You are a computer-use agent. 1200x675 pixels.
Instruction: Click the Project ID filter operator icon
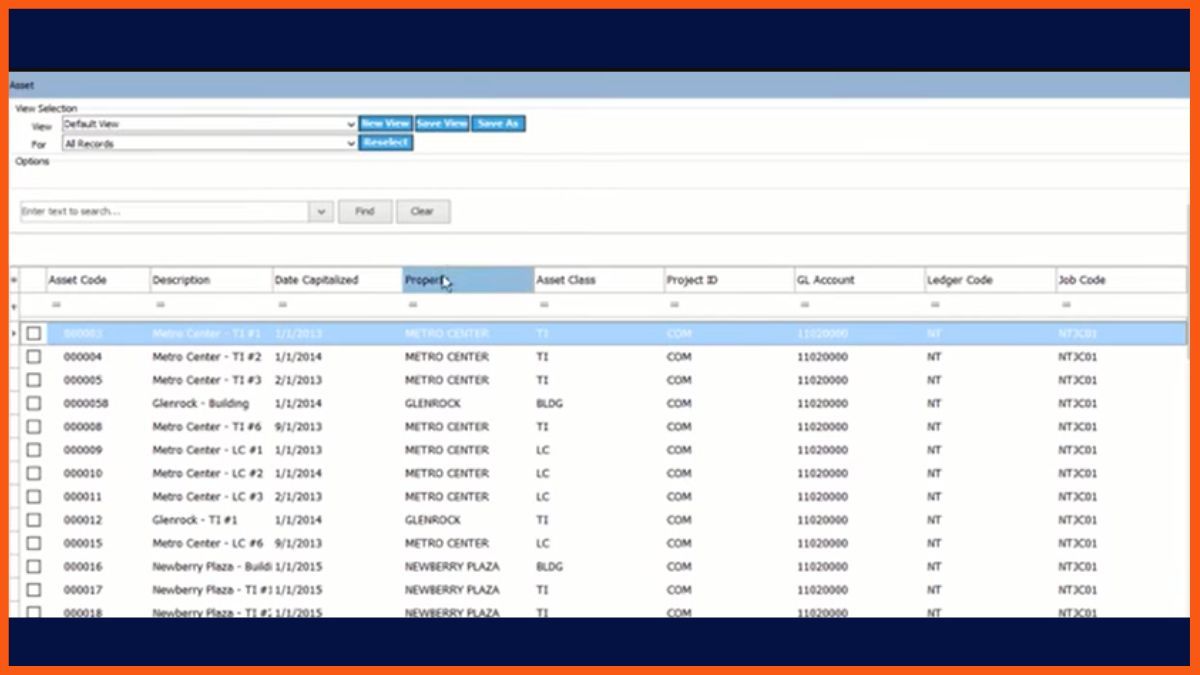tap(674, 304)
